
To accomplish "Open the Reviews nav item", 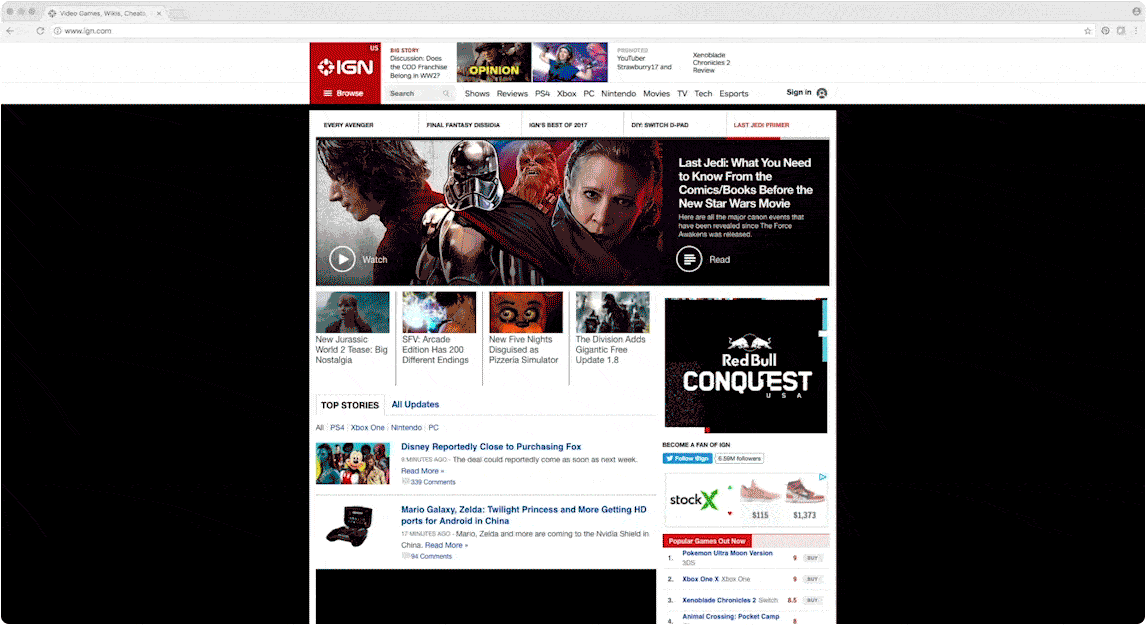I will (x=512, y=94).
